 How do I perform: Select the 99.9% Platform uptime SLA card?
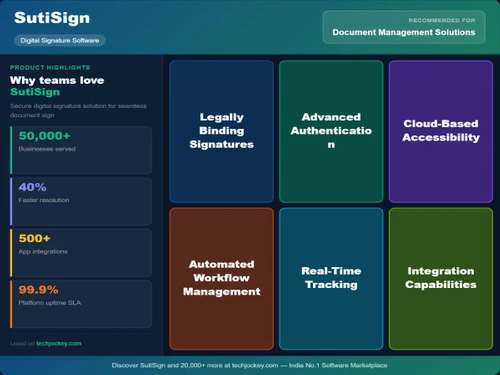pos(81,304)
